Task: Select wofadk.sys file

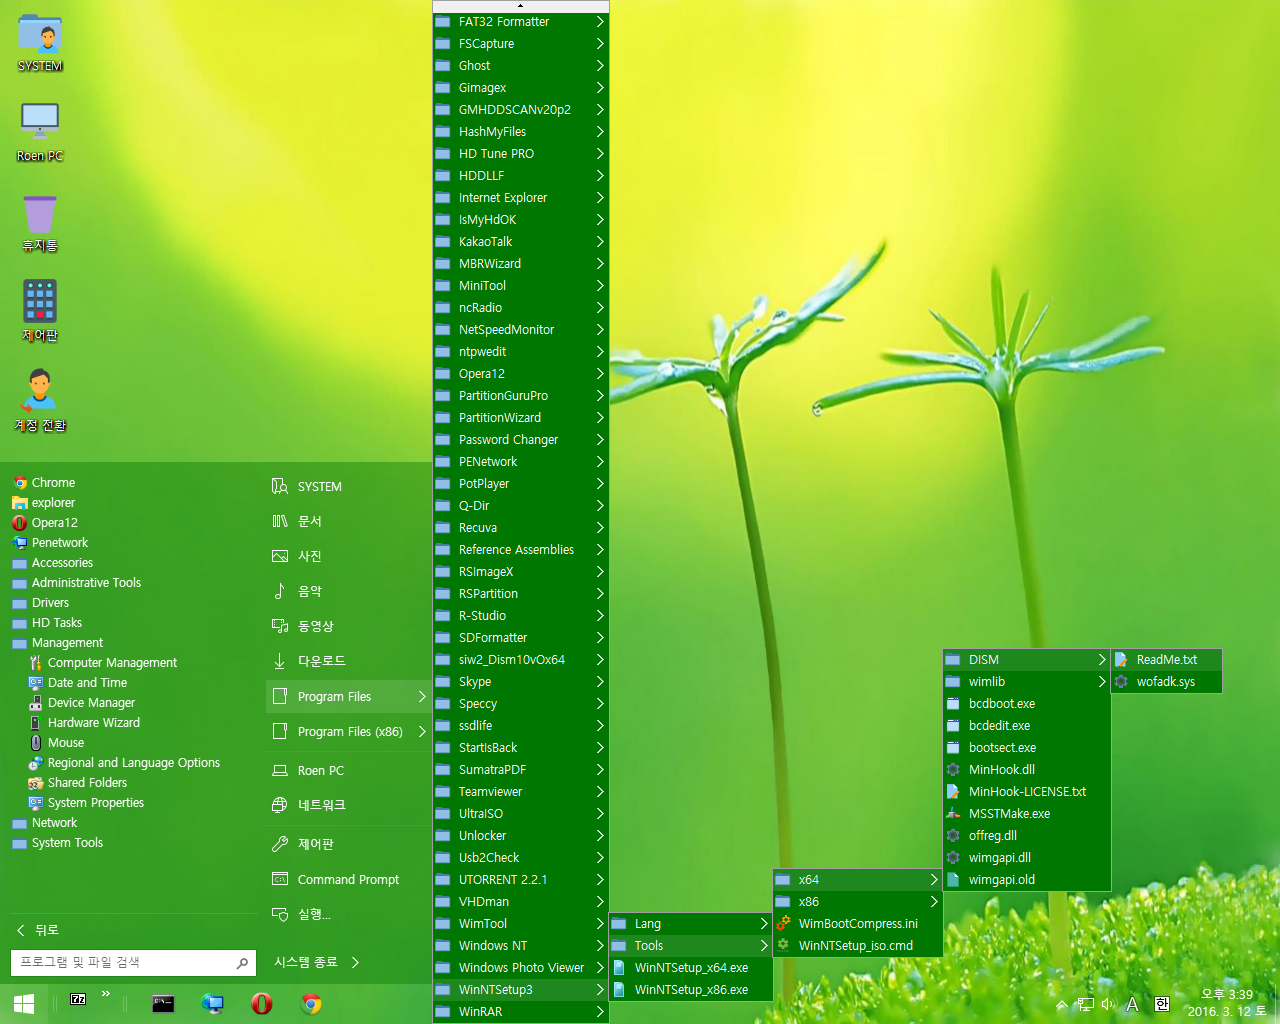Action: [x=1166, y=682]
